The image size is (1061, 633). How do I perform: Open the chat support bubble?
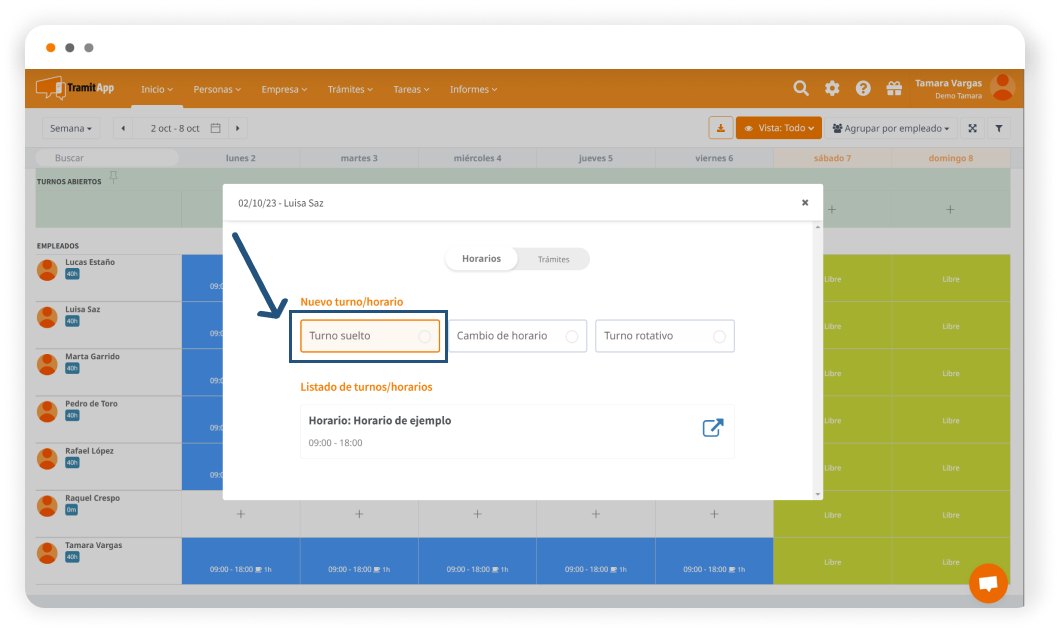click(x=988, y=584)
